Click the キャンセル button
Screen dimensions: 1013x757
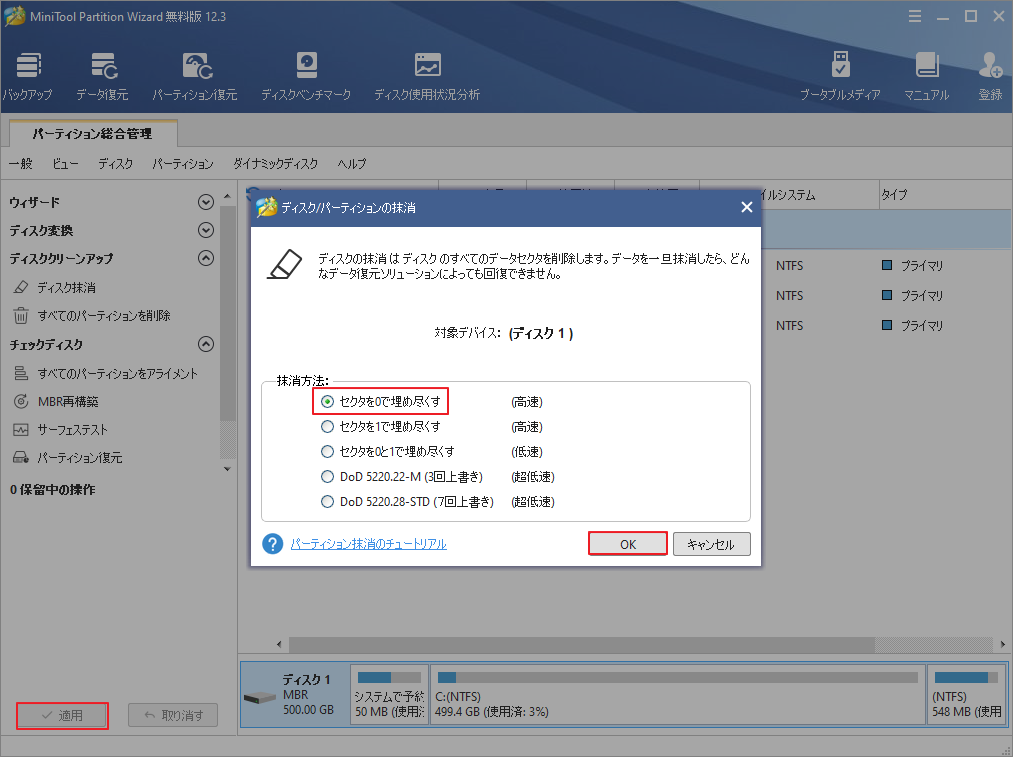click(711, 544)
